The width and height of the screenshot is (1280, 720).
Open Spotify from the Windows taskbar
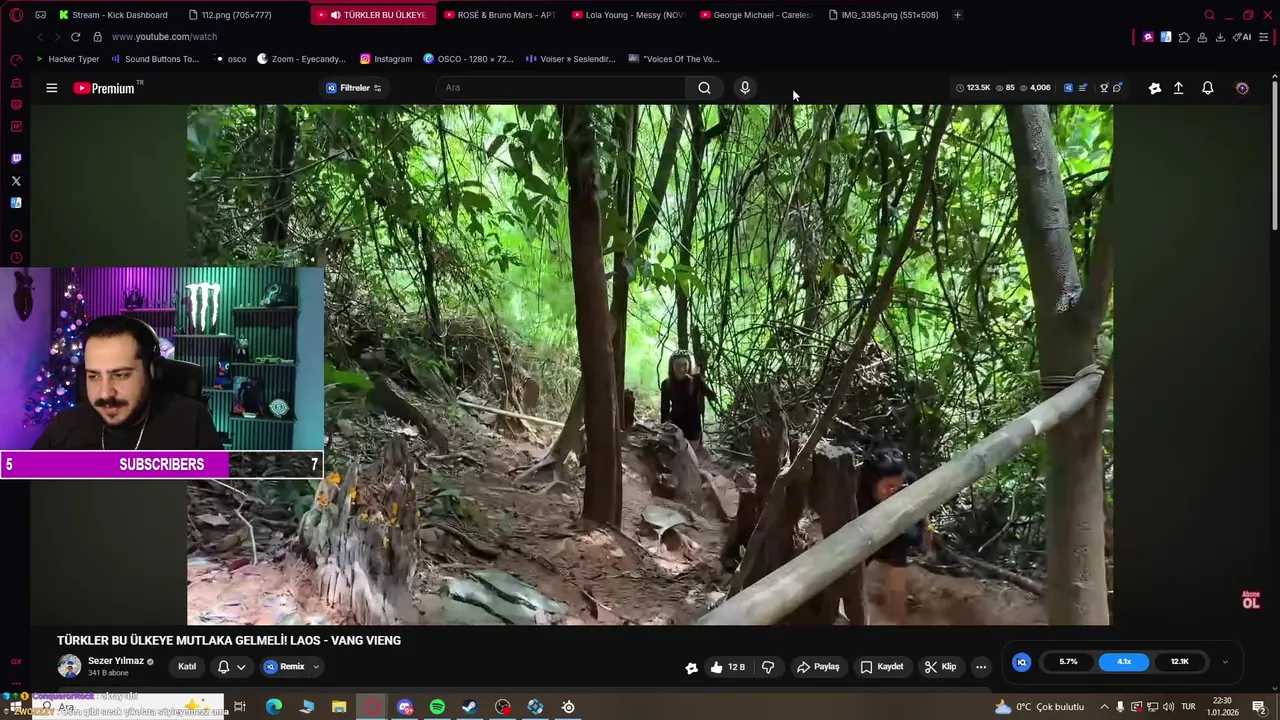(x=437, y=707)
